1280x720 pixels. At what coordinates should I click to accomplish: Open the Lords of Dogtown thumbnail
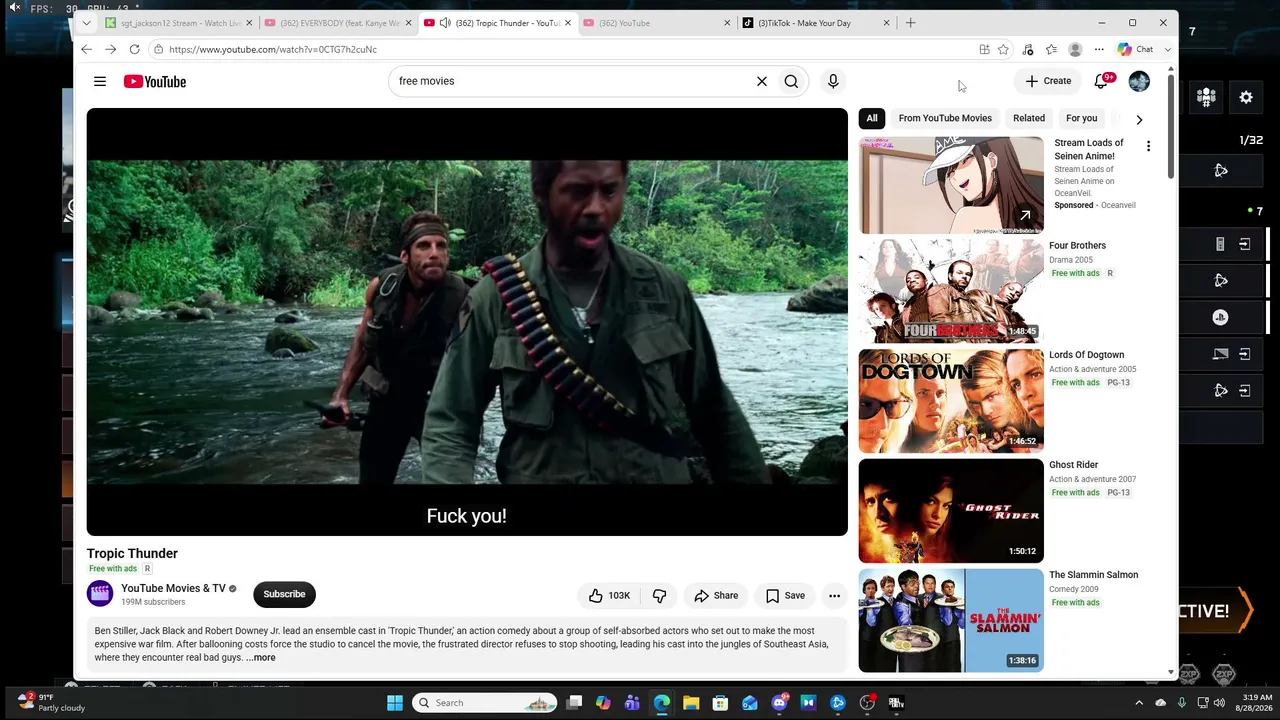click(x=951, y=401)
